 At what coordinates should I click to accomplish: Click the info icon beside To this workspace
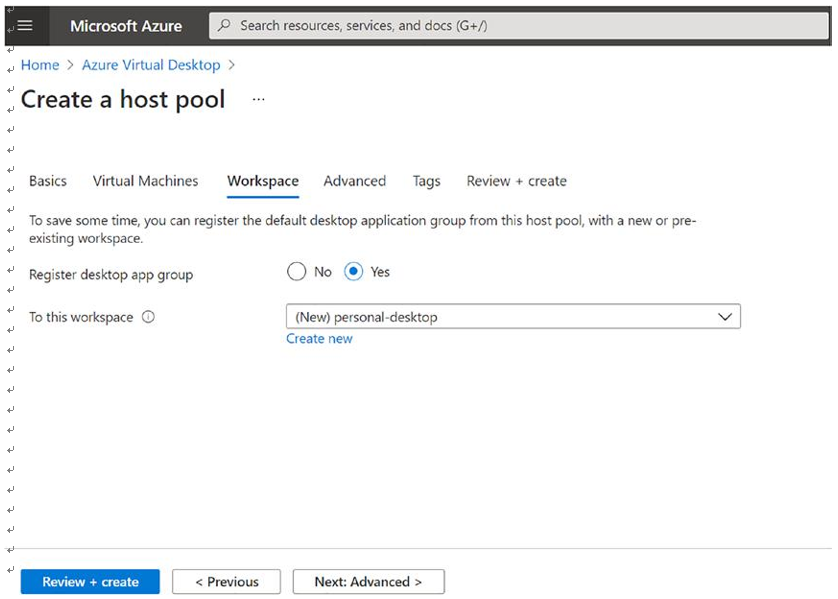(148, 317)
